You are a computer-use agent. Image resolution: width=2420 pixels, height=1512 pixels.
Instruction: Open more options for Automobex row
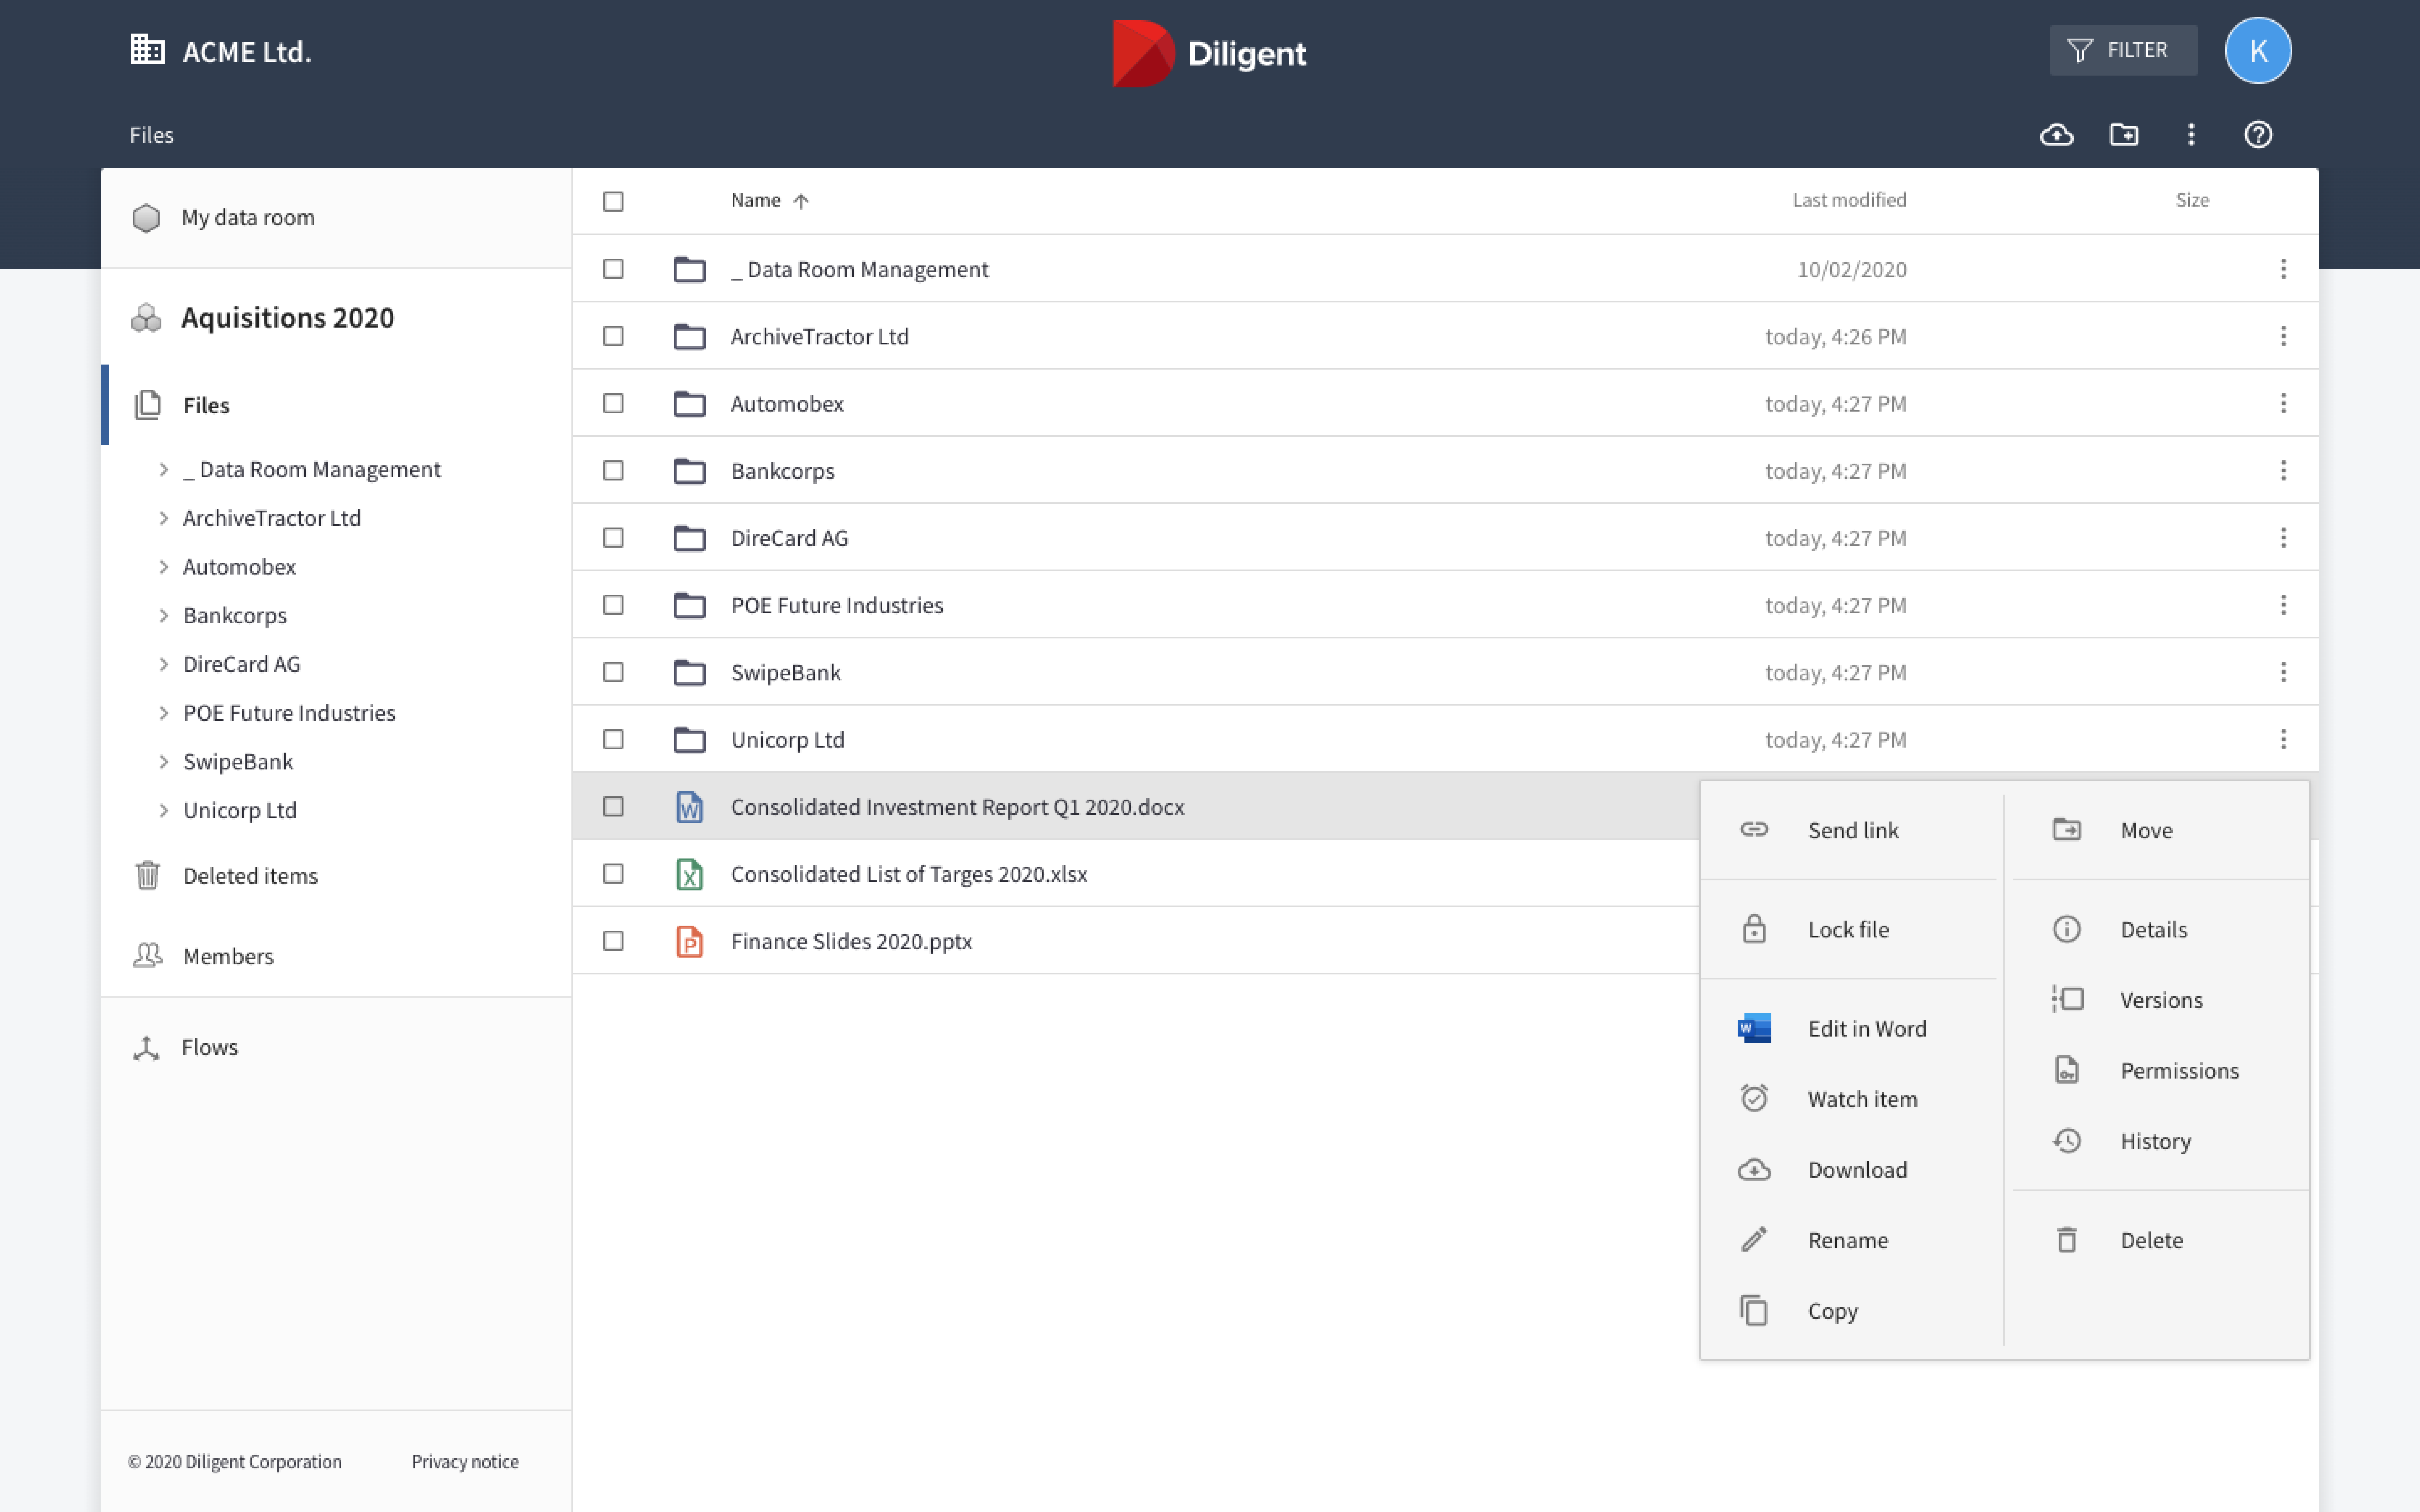coord(2283,403)
